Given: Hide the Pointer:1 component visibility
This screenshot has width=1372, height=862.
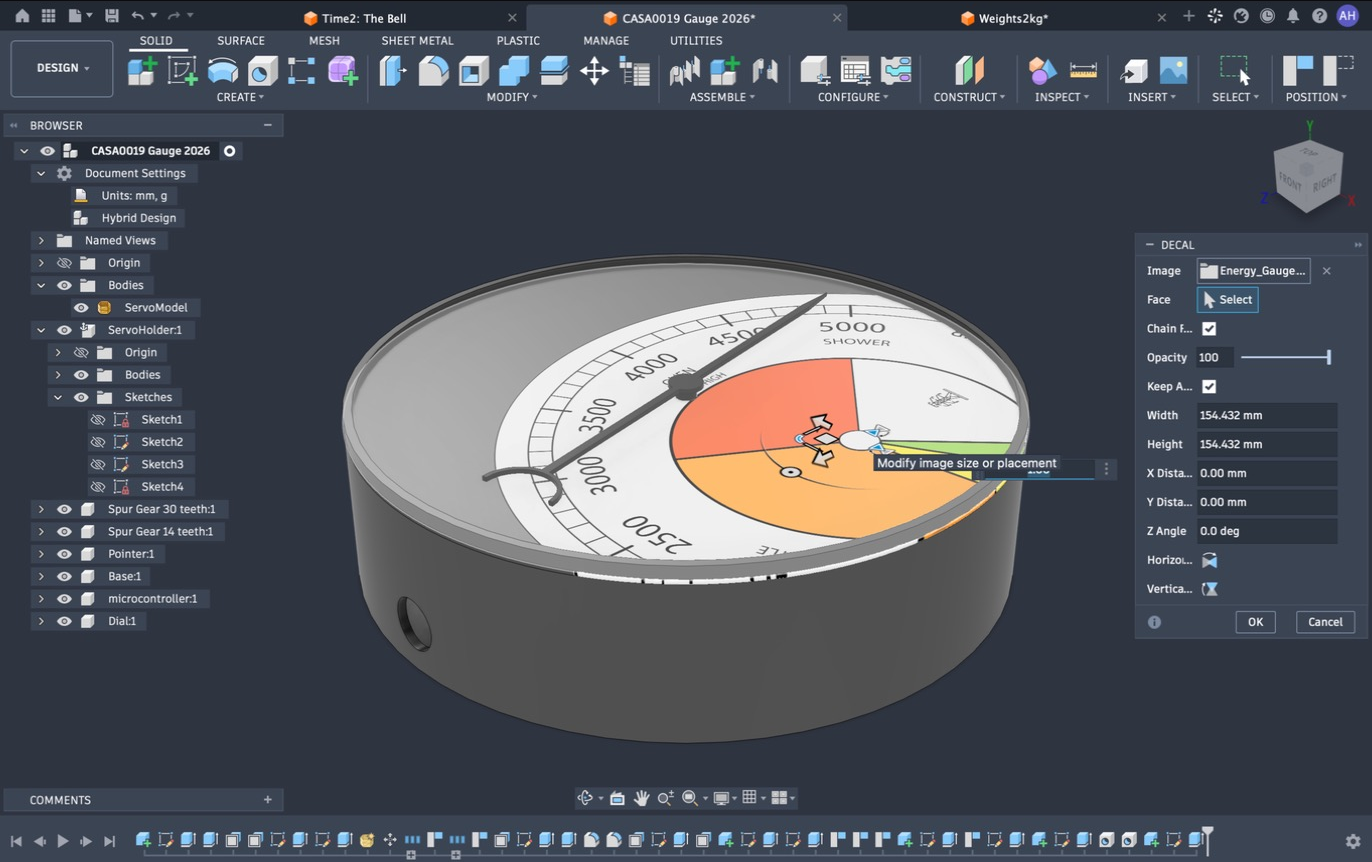Looking at the screenshot, I should pyautogui.click(x=64, y=554).
